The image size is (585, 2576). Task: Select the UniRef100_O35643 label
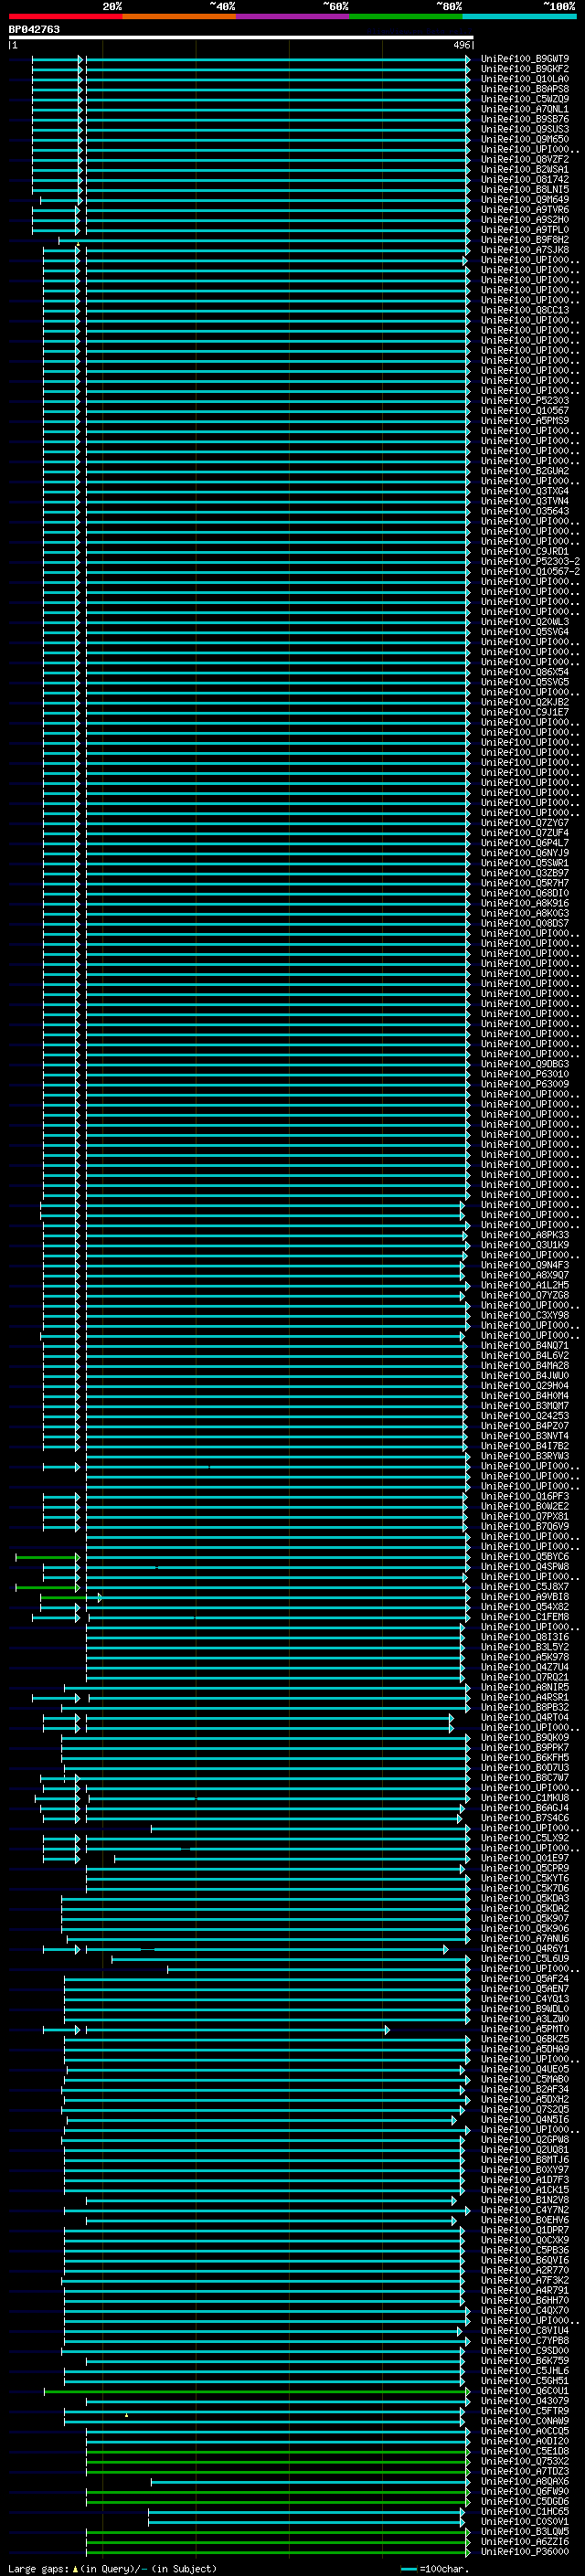coord(524,511)
